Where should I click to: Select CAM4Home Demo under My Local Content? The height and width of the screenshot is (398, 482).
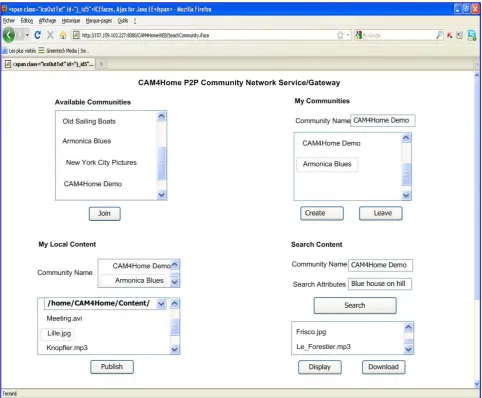141,266
